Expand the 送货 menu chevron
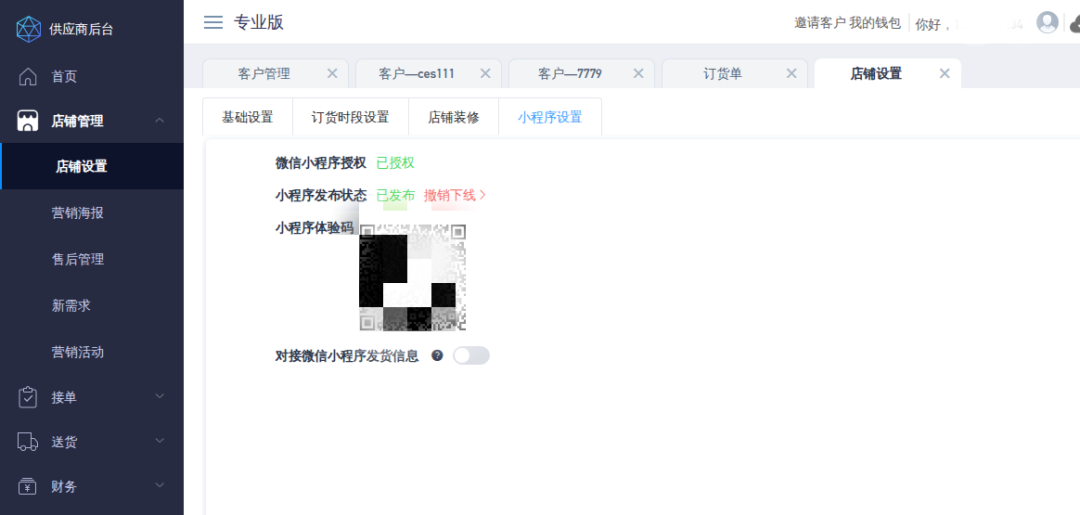1080x515 pixels. point(160,441)
